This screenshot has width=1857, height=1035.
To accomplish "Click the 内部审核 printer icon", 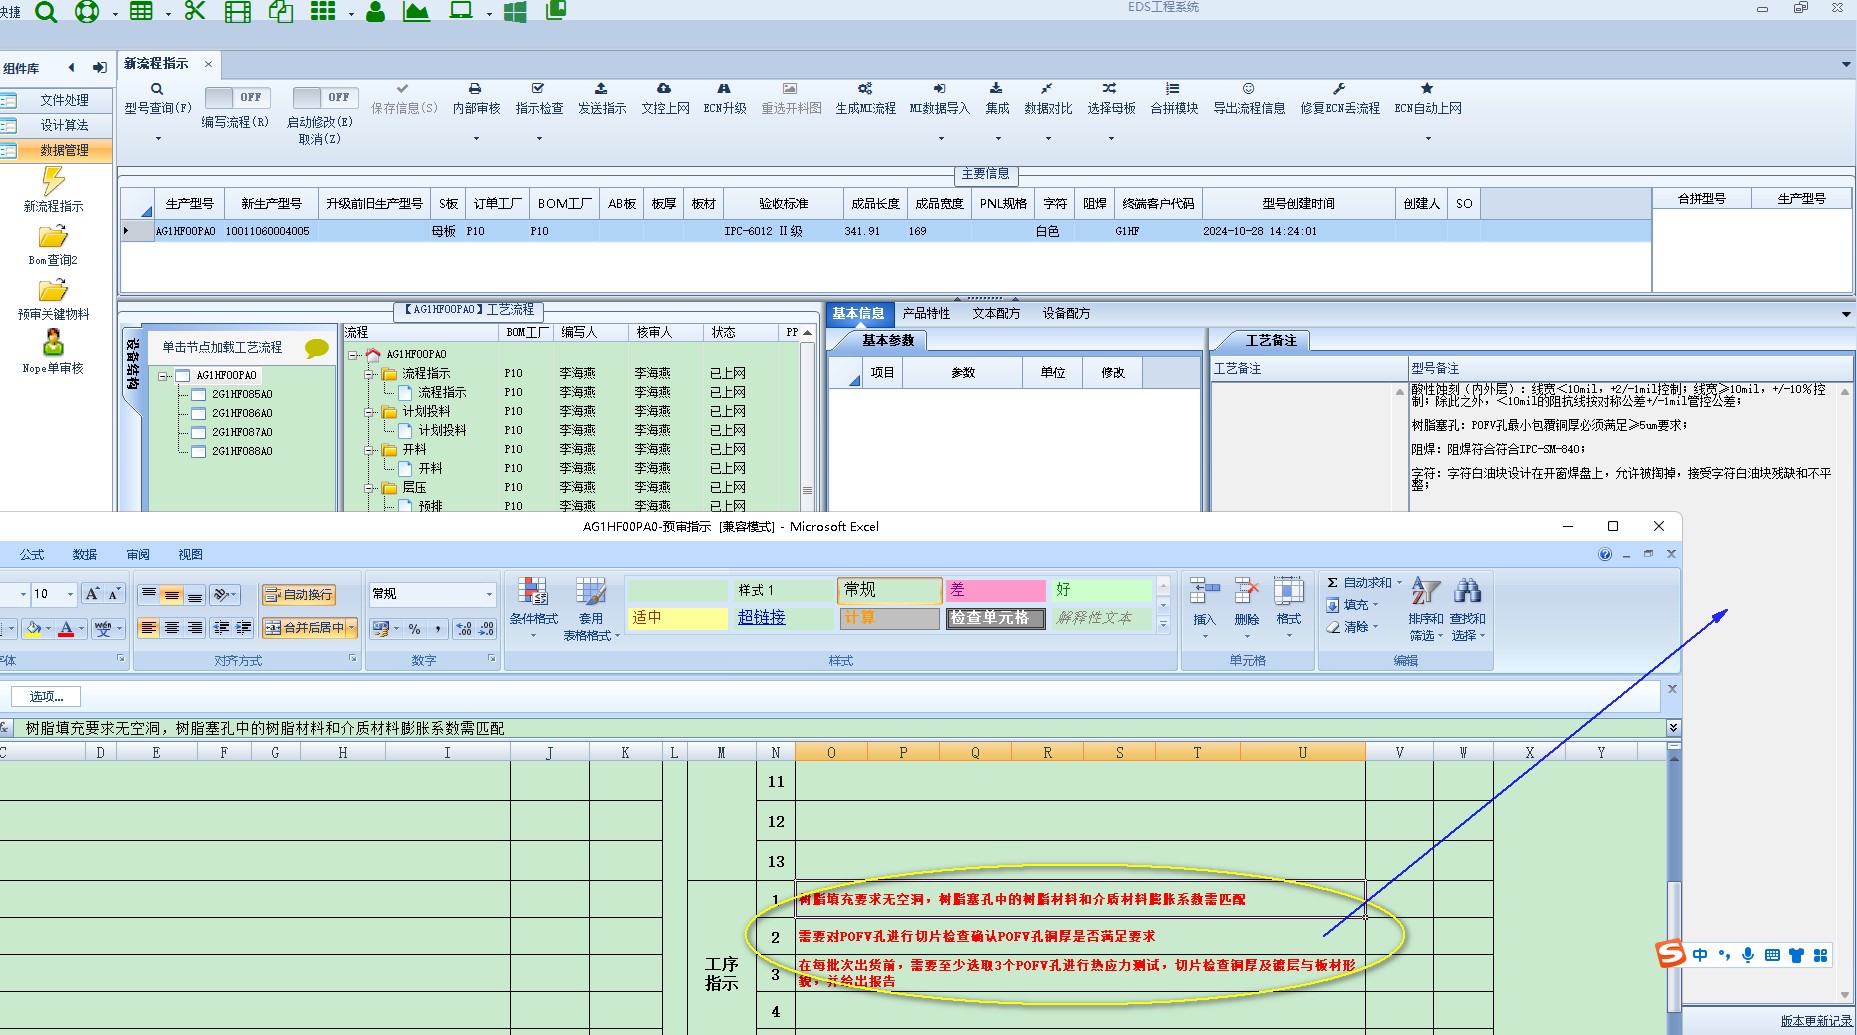I will [x=475, y=89].
